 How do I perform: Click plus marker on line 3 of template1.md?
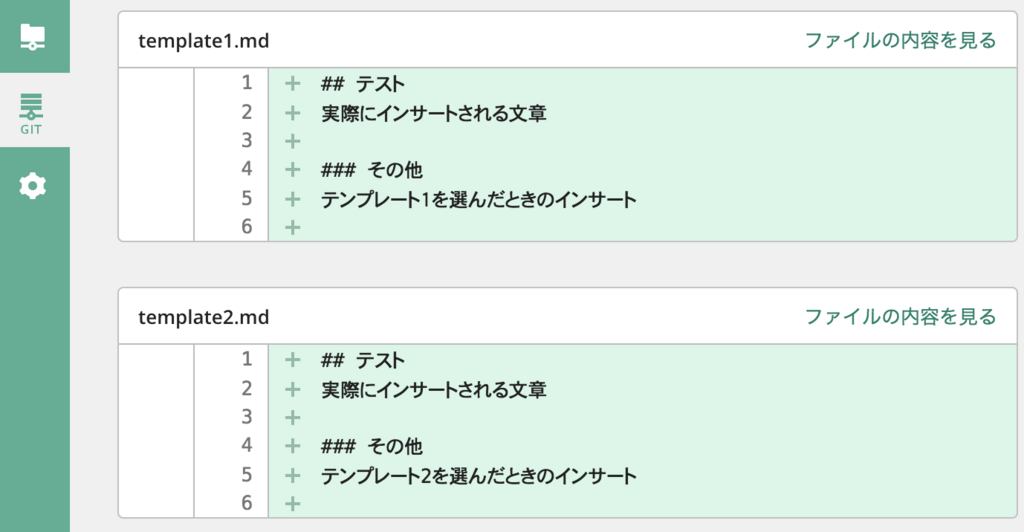(x=293, y=141)
